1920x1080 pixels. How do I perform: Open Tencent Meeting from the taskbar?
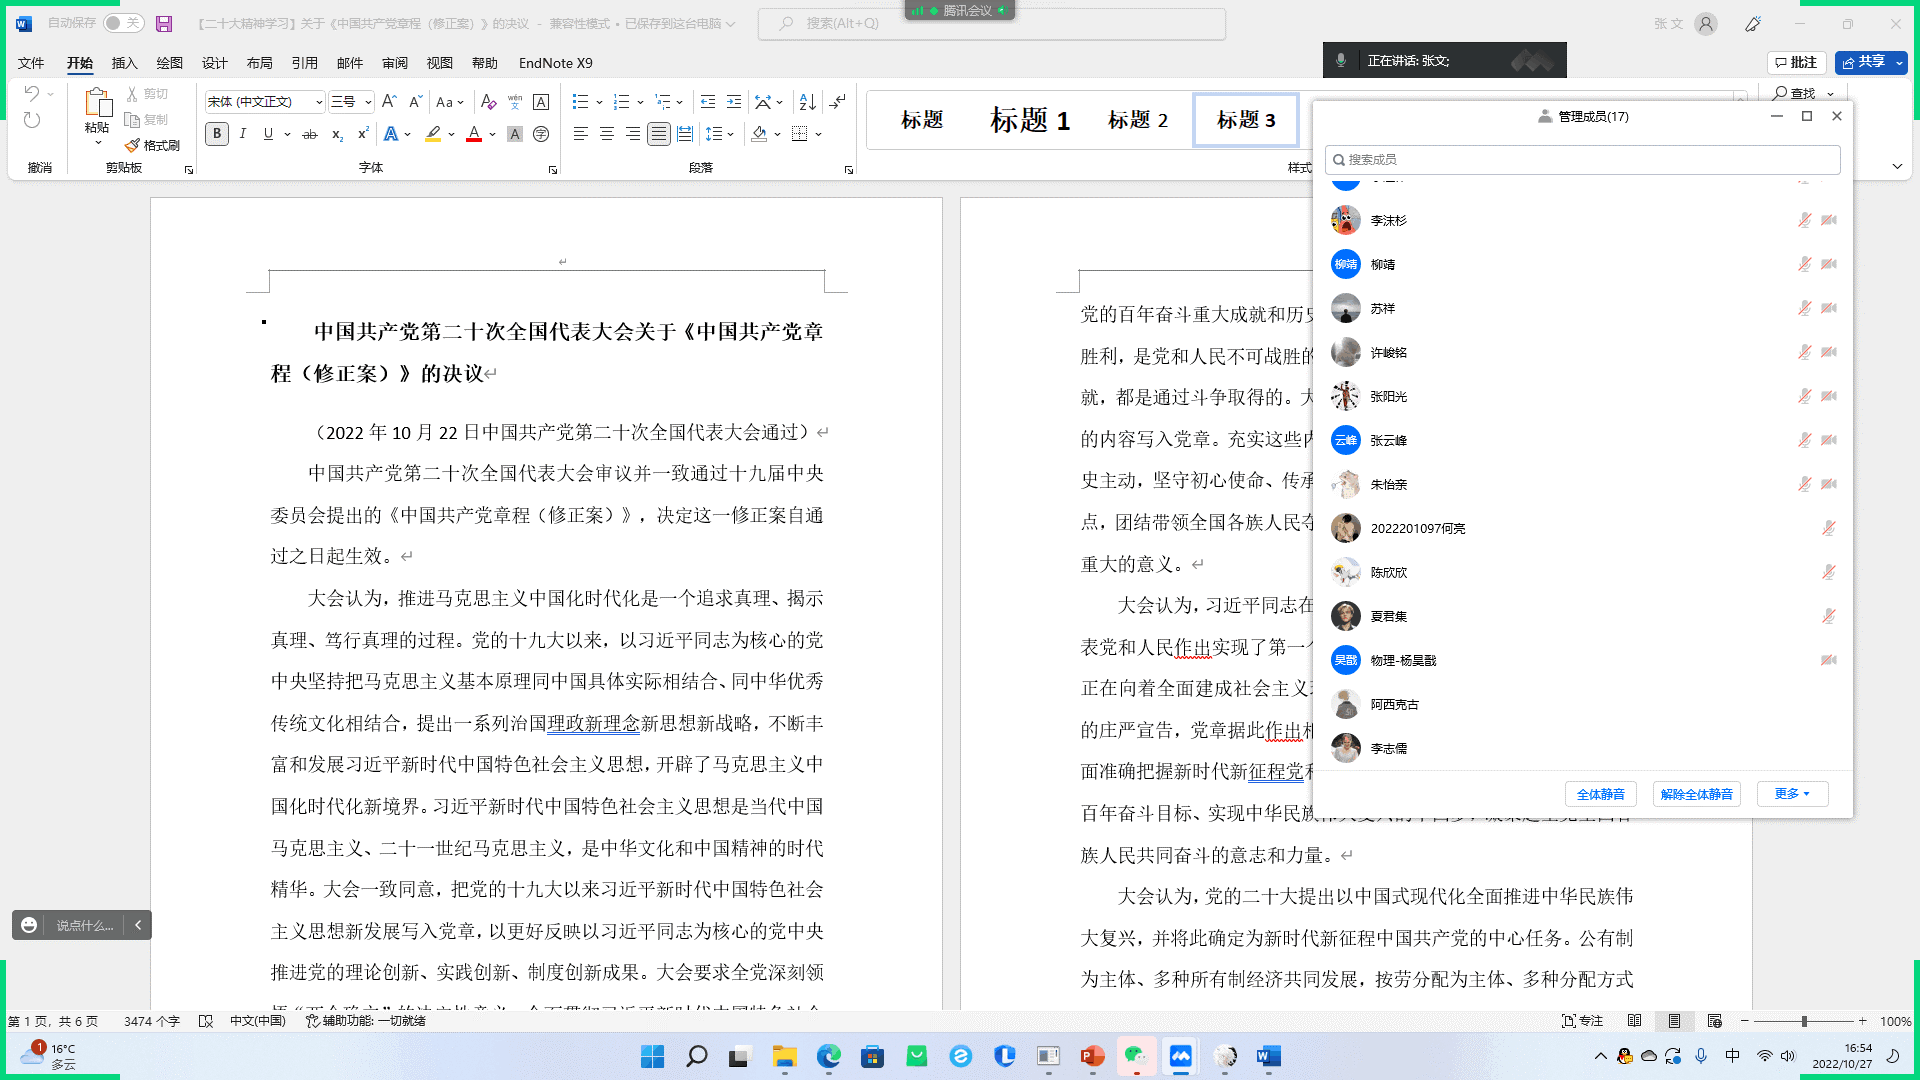(1181, 1056)
